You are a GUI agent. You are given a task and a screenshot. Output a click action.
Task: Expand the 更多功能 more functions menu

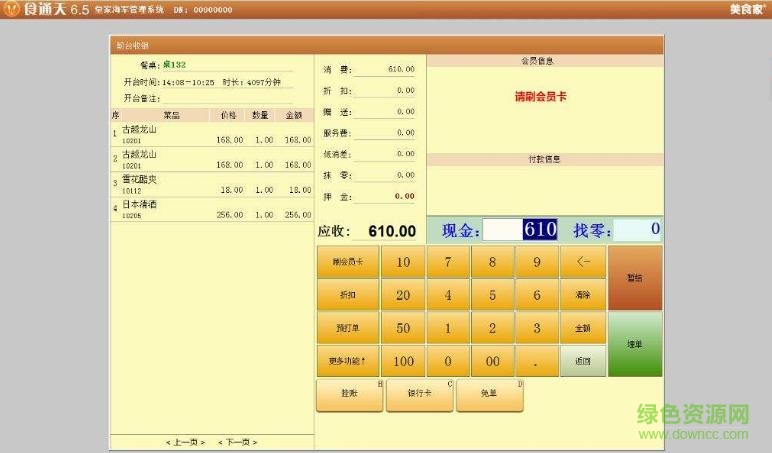coord(347,361)
